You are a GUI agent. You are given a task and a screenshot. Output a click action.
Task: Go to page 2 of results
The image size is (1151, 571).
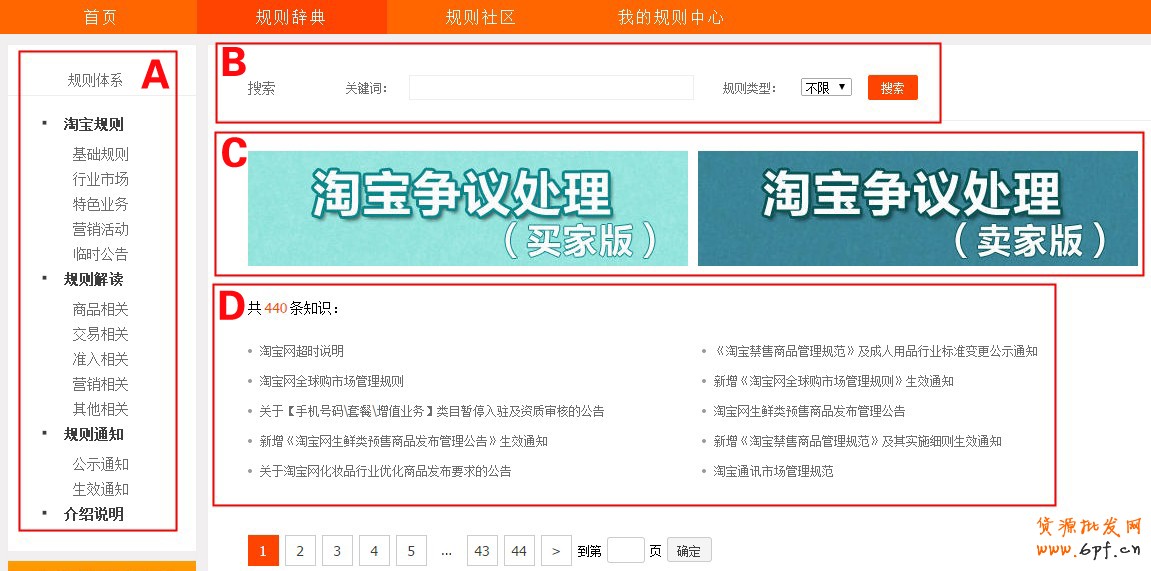pyautogui.click(x=300, y=550)
